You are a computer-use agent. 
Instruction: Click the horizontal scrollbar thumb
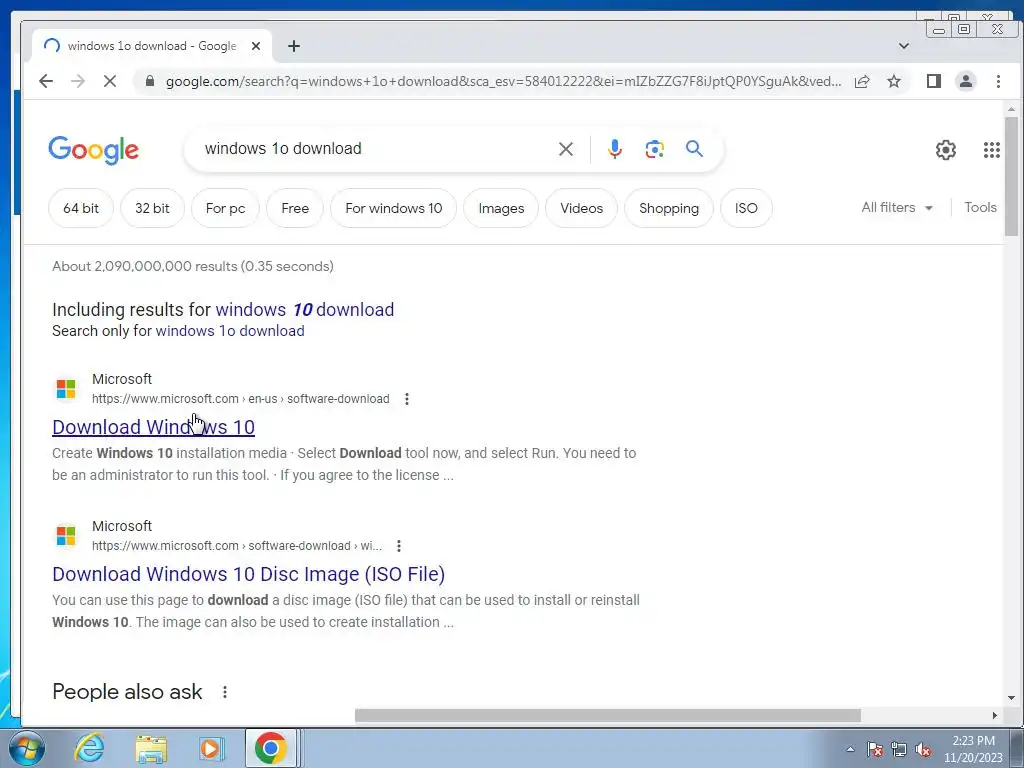(x=607, y=716)
